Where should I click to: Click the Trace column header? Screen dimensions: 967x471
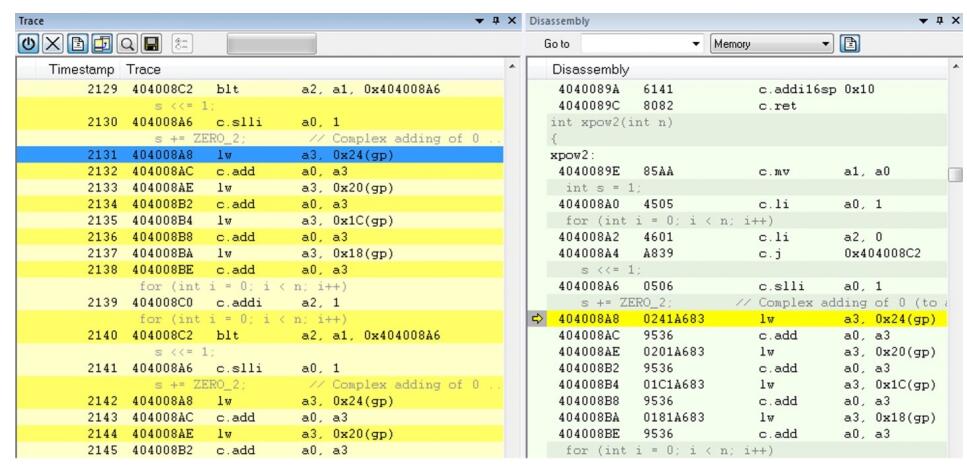point(144,69)
